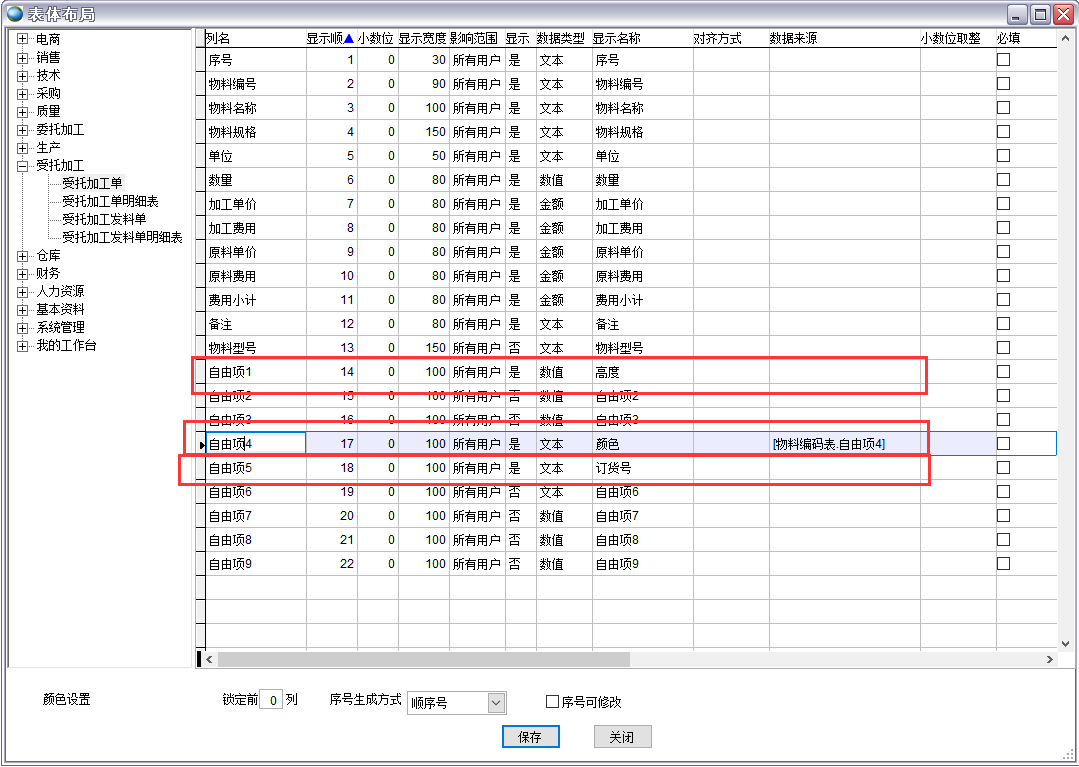
Task: Click the 颜色设置 label
Action: [67, 700]
